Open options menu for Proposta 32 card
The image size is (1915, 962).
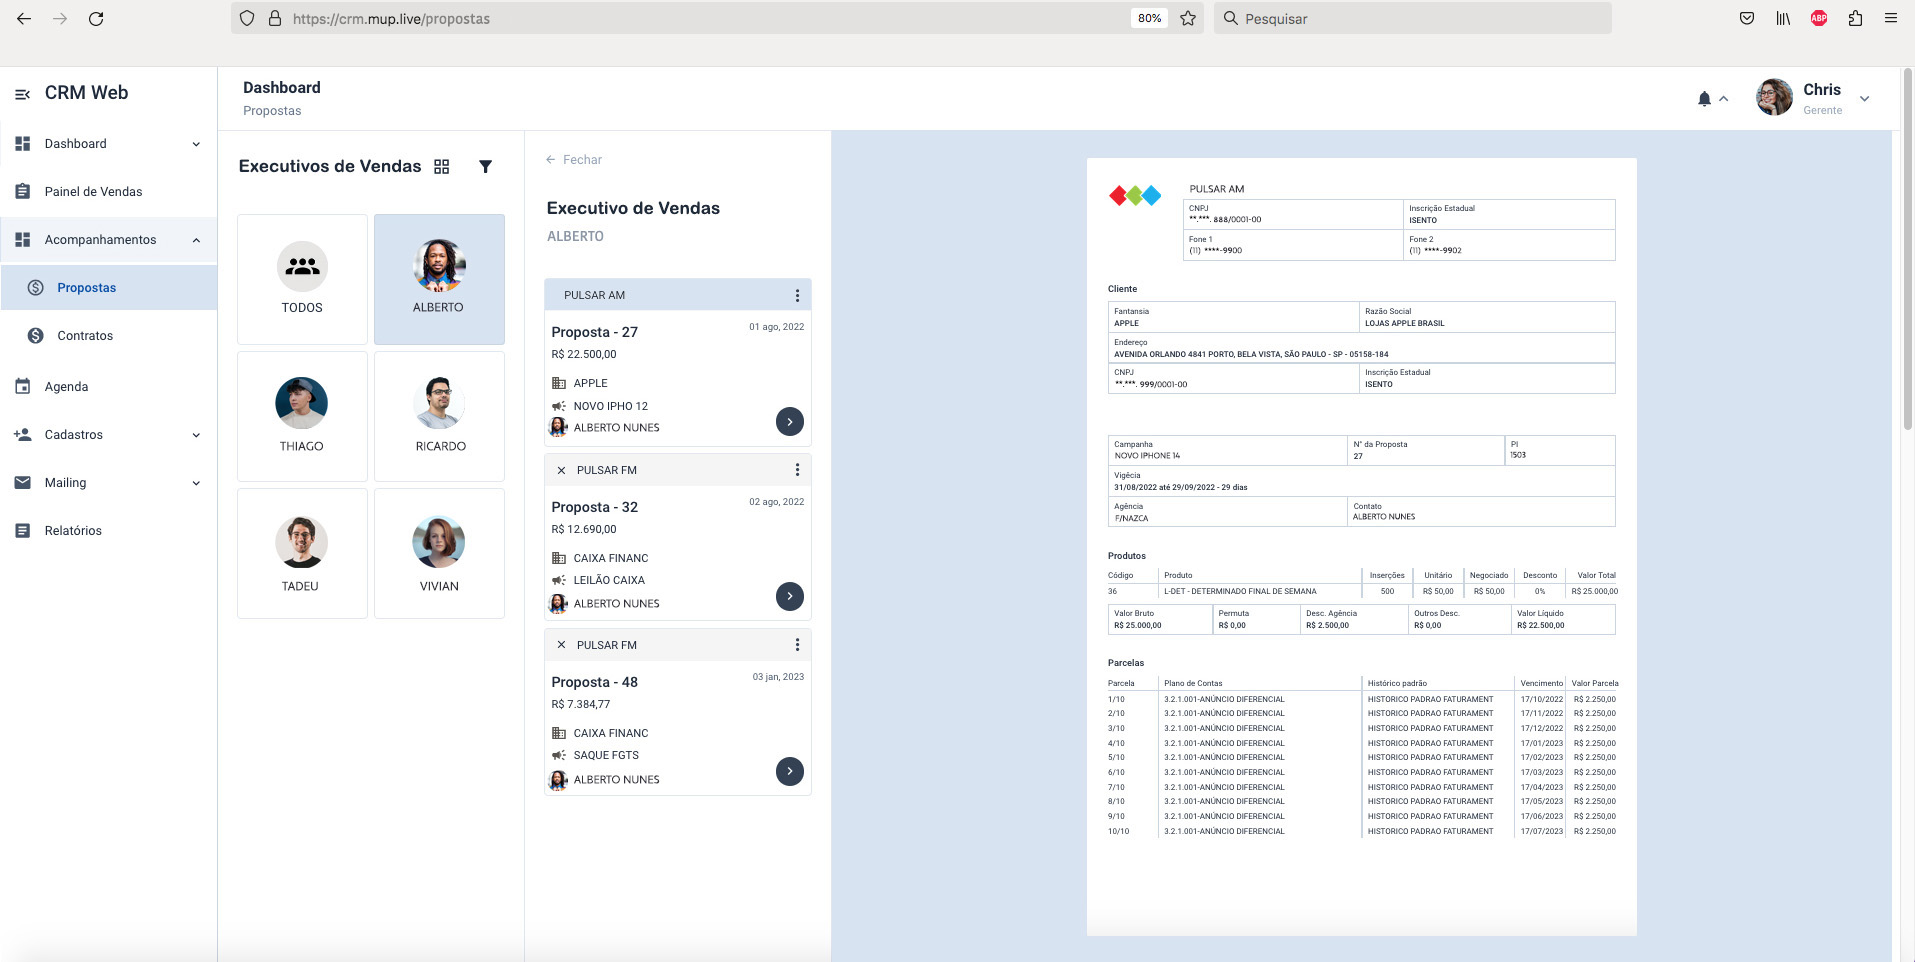797,470
